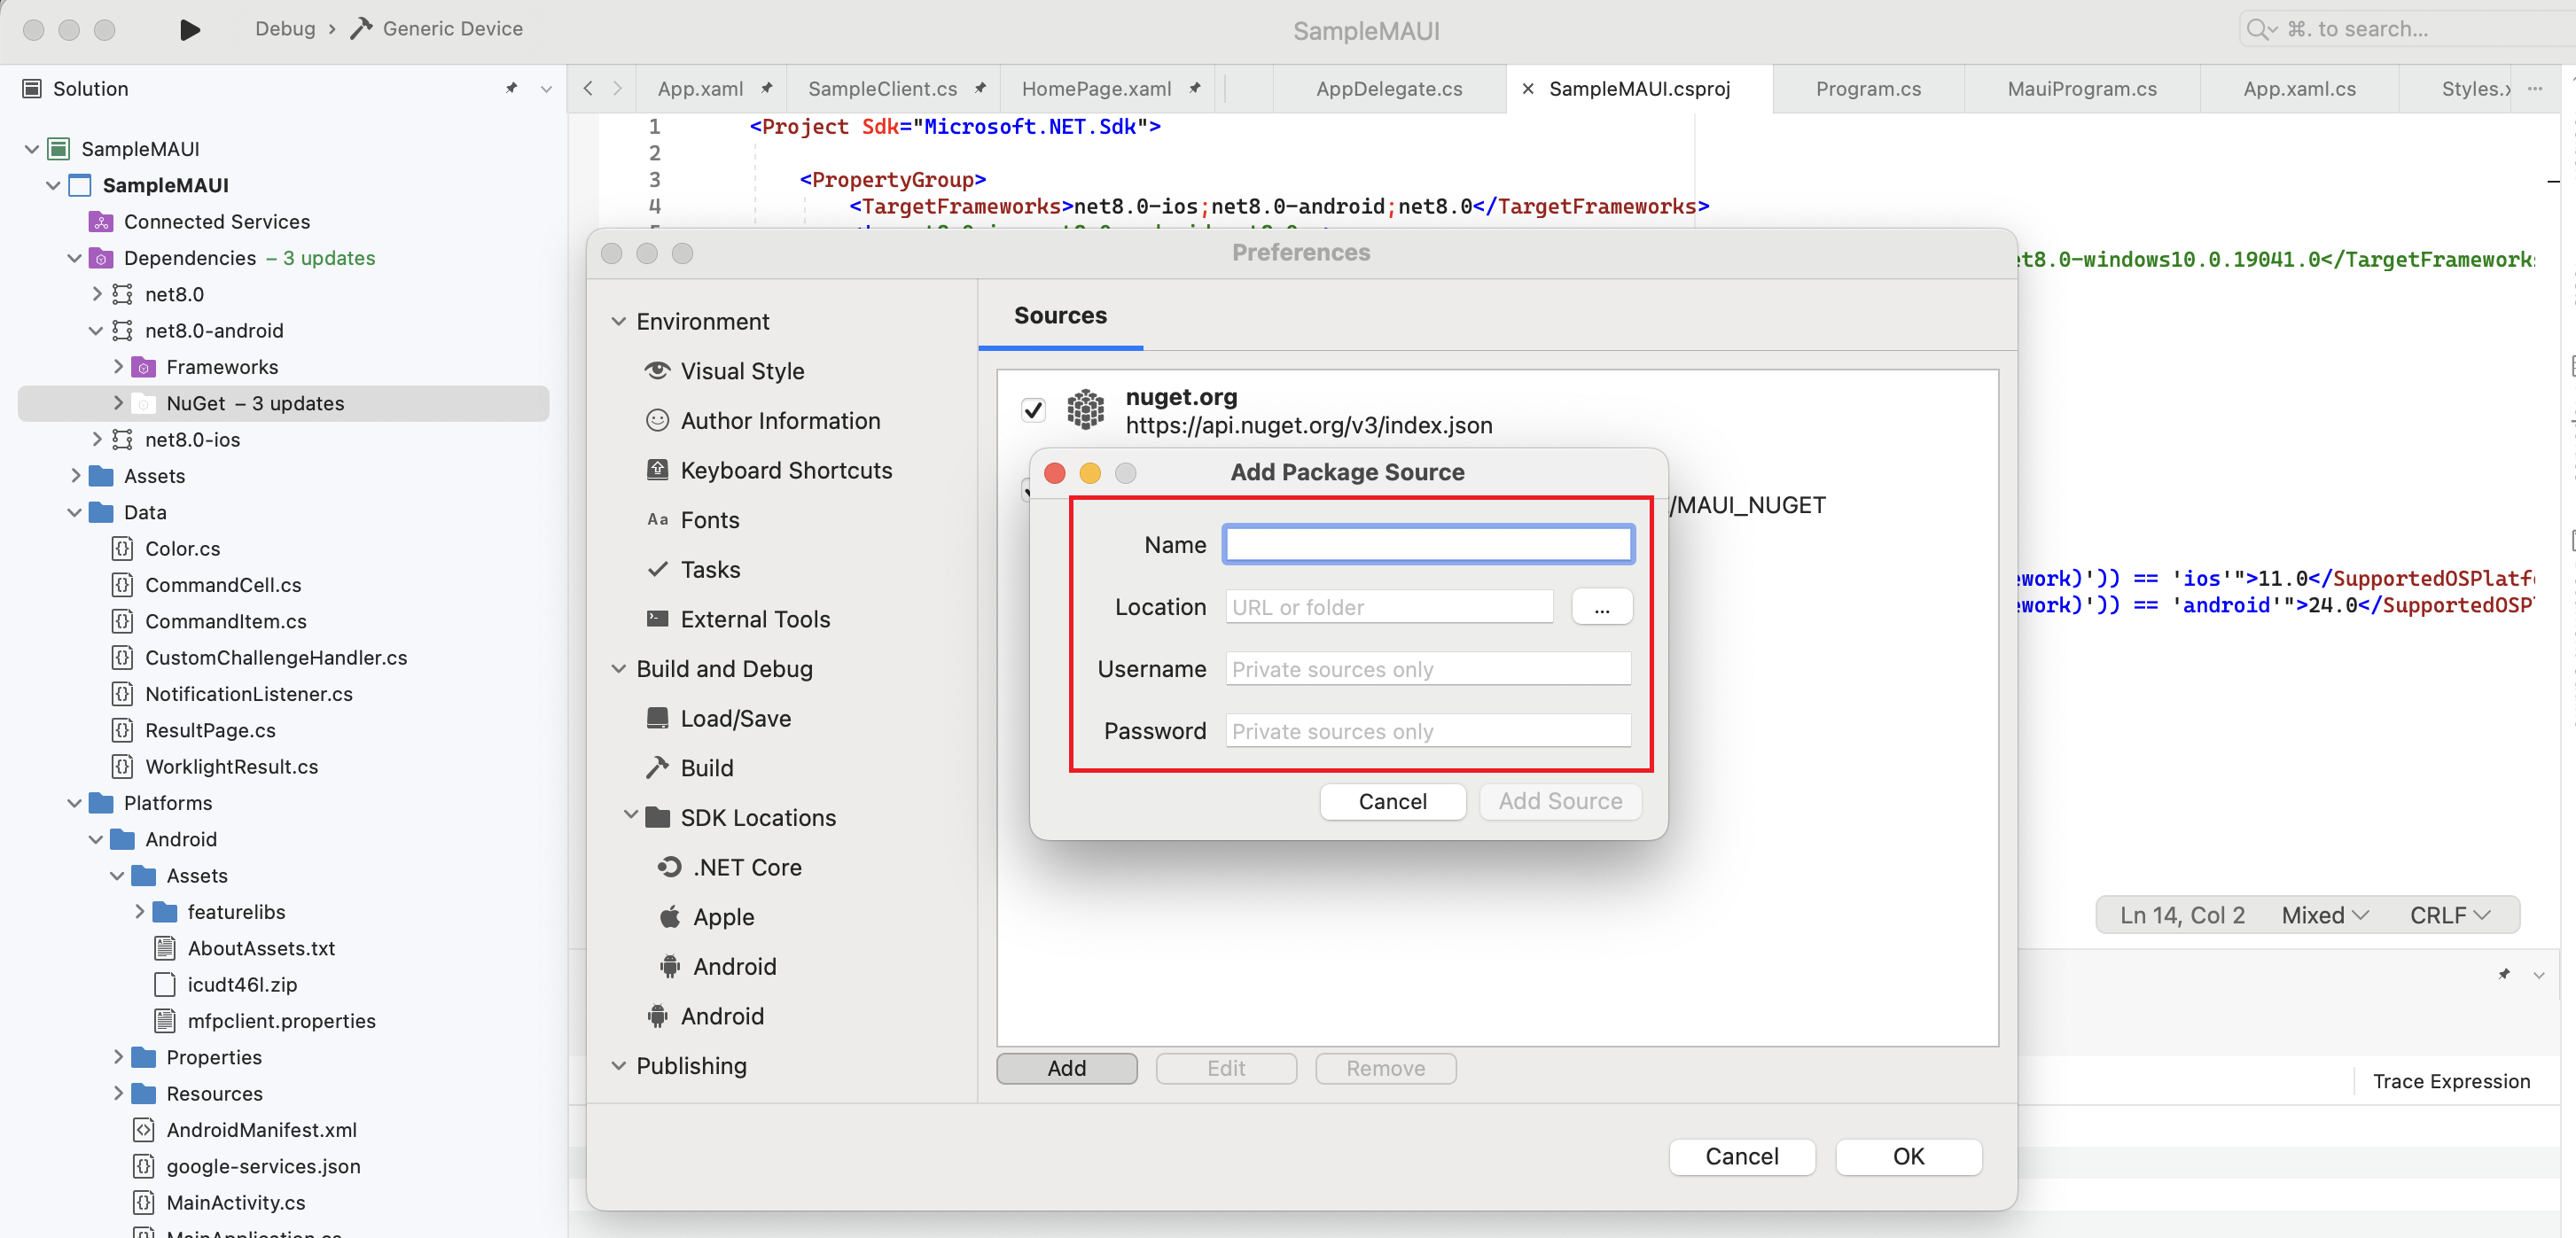
Task: Click the Location URL field
Action: coord(1388,606)
